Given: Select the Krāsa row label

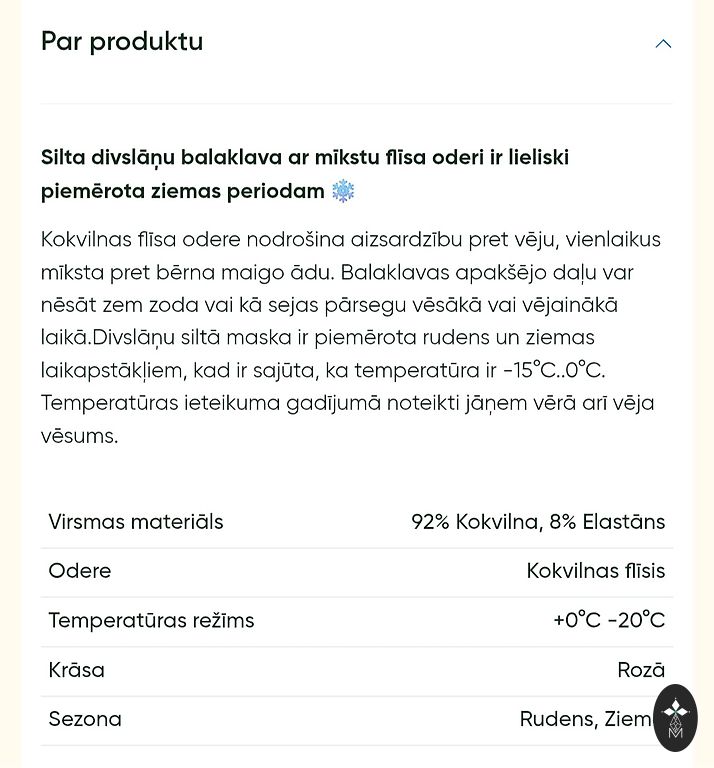Looking at the screenshot, I should coord(77,670).
